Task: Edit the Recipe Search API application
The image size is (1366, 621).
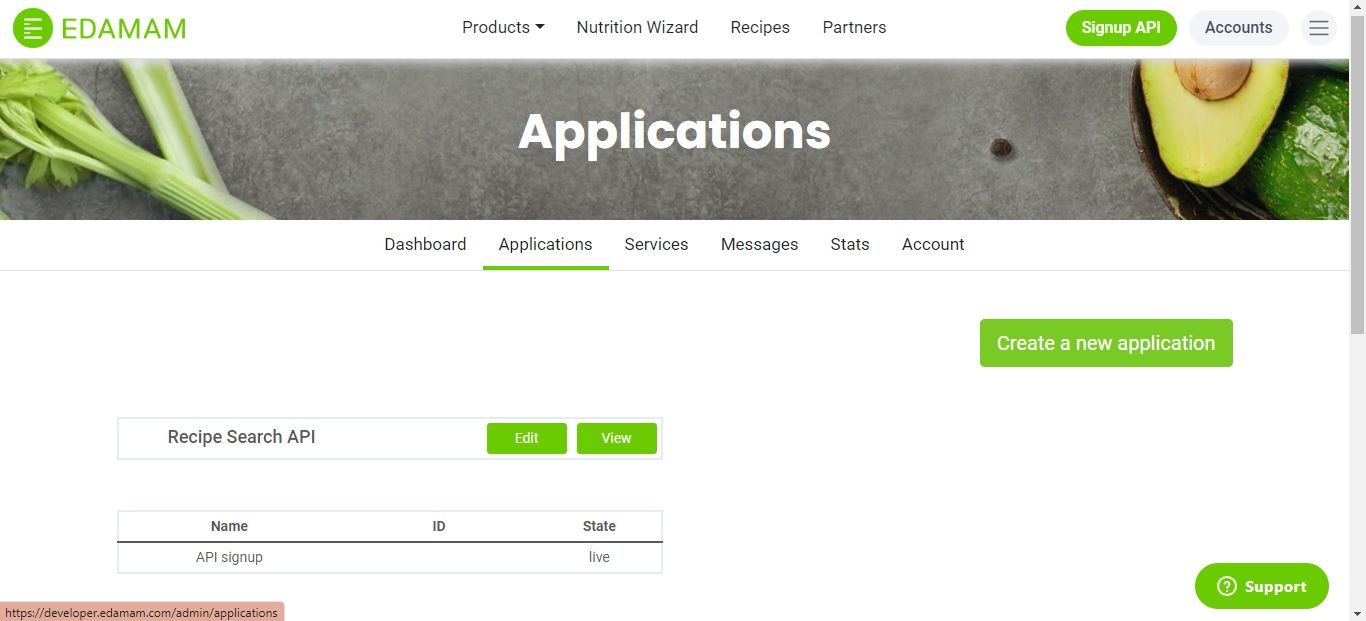Action: [x=527, y=438]
